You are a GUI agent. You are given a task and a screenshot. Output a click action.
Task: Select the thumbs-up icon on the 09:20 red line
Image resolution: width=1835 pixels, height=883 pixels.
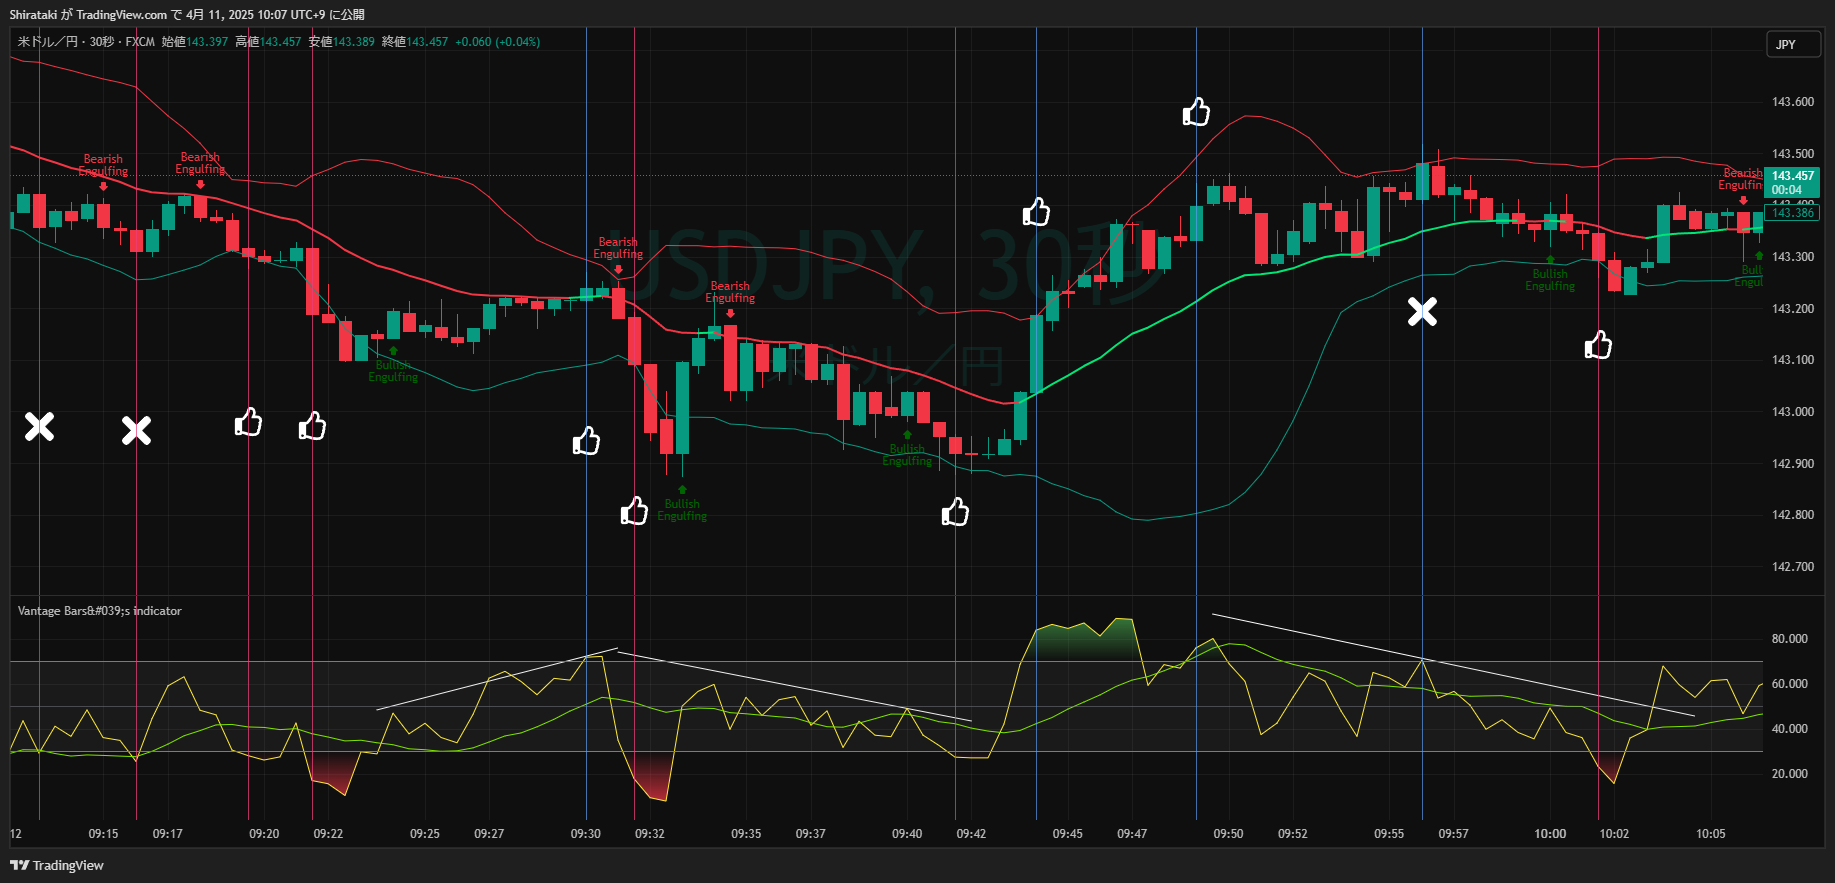248,422
